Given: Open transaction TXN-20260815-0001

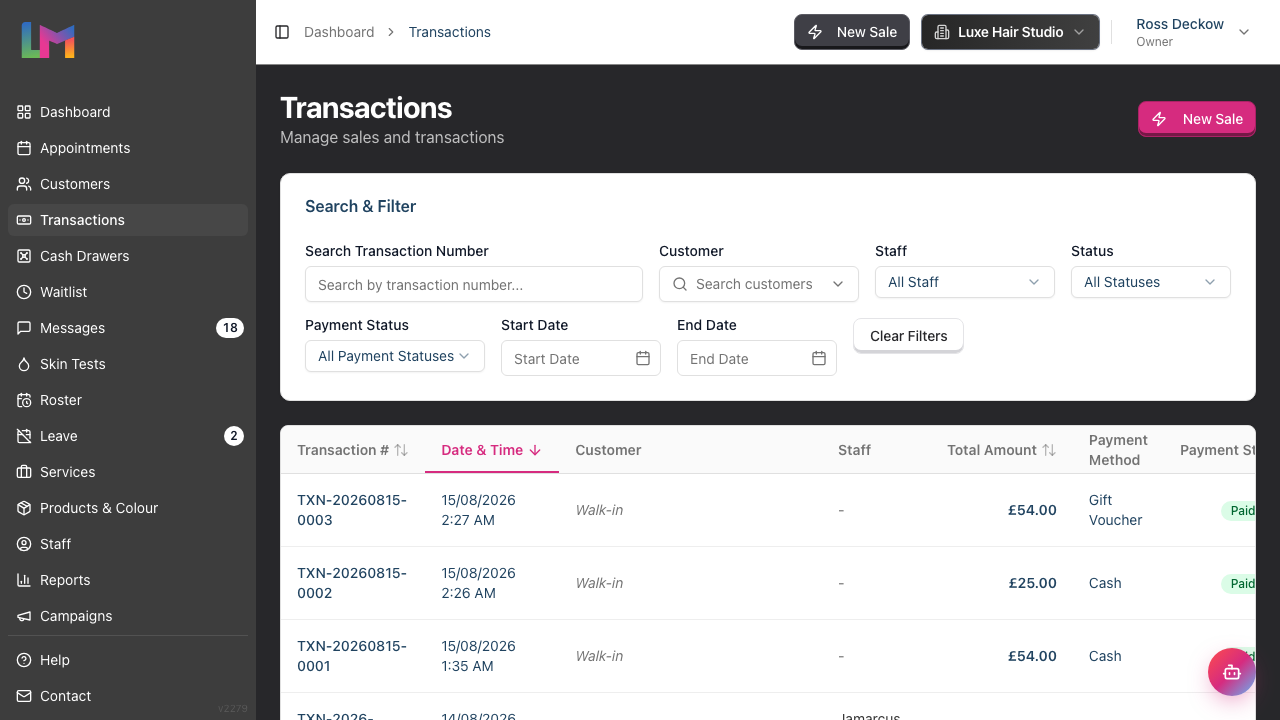Looking at the screenshot, I should click(x=352, y=656).
